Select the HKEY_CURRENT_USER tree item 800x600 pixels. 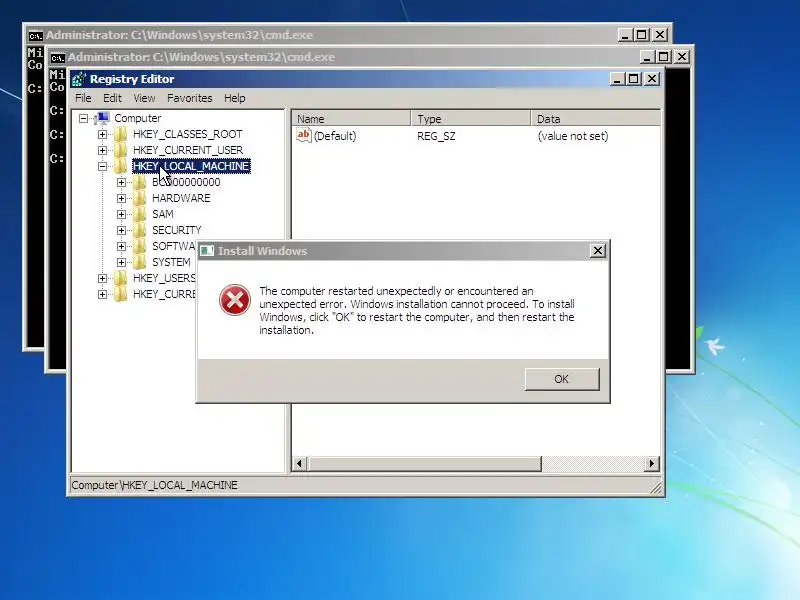pos(188,150)
